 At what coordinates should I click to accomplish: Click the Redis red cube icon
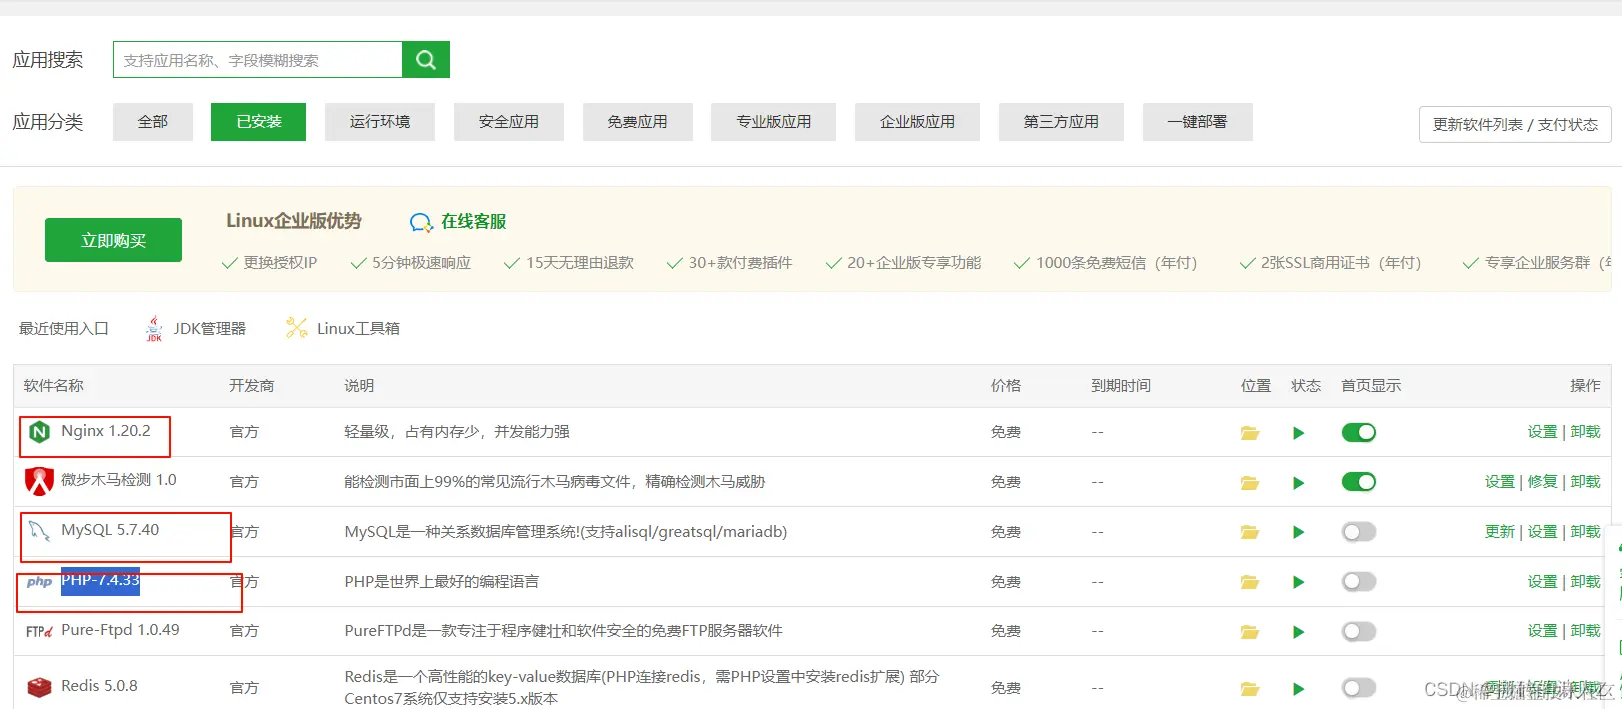pos(39,687)
